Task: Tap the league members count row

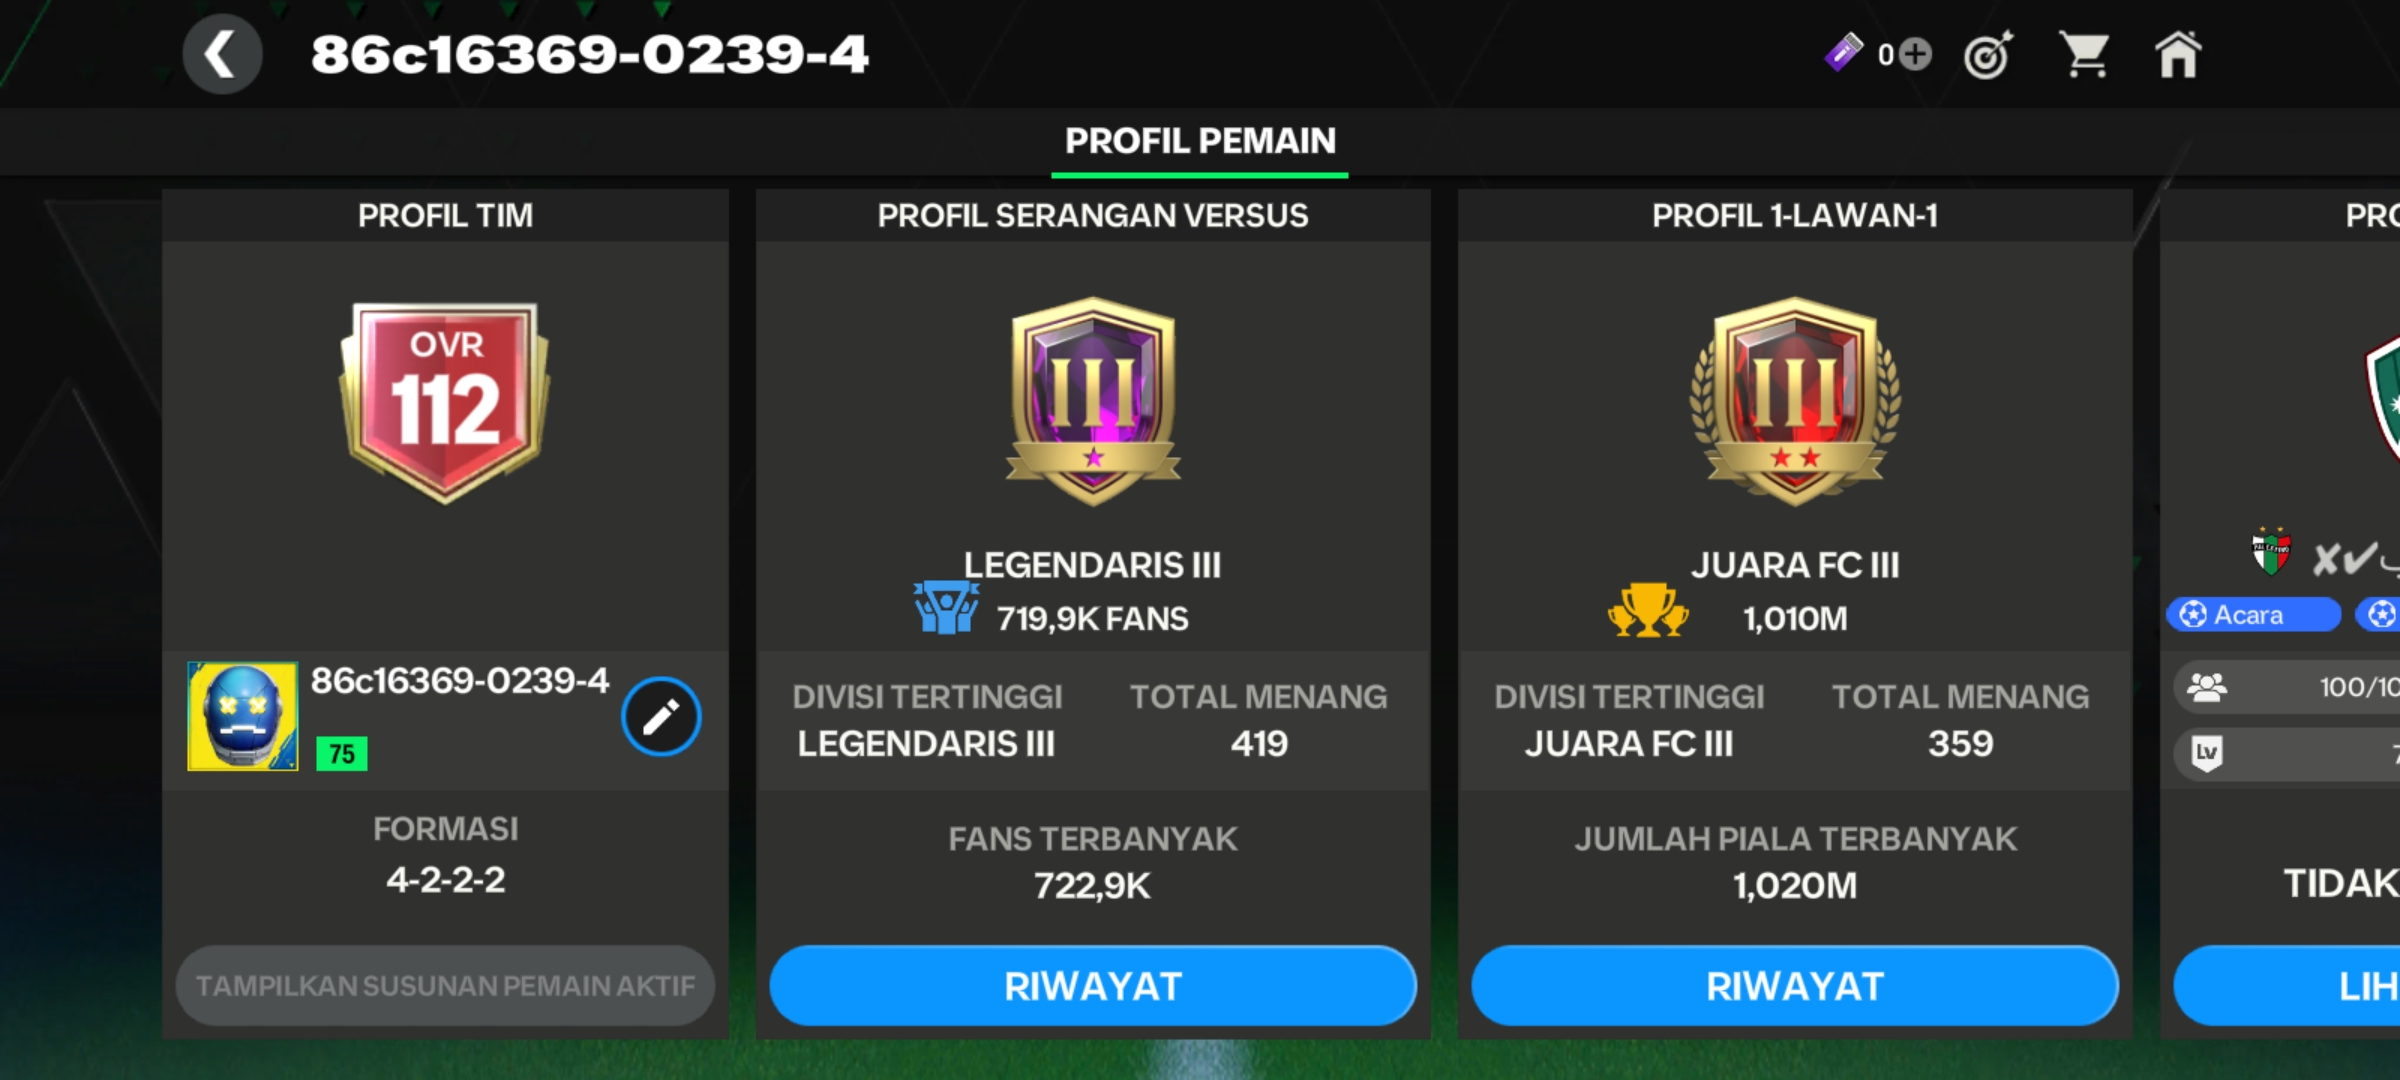Action: [x=2287, y=687]
